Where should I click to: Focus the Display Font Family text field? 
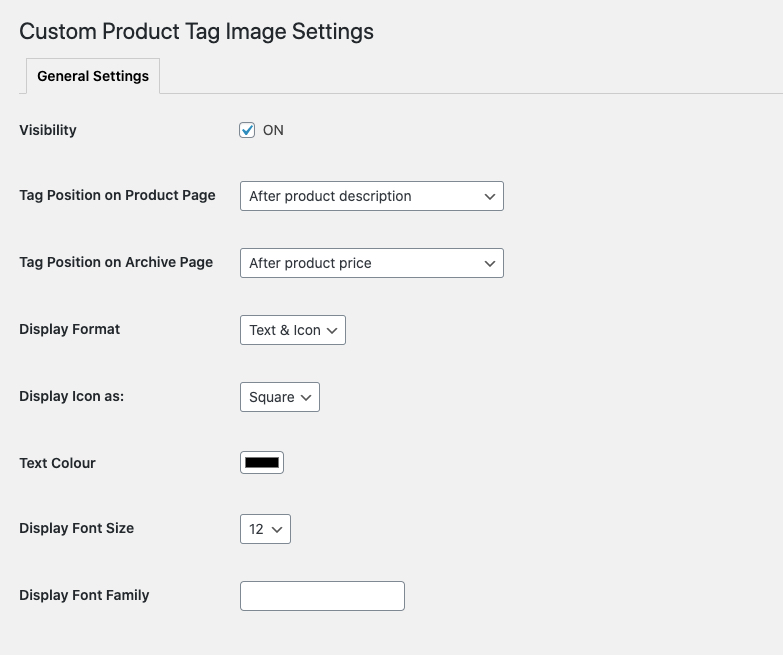[x=322, y=596]
